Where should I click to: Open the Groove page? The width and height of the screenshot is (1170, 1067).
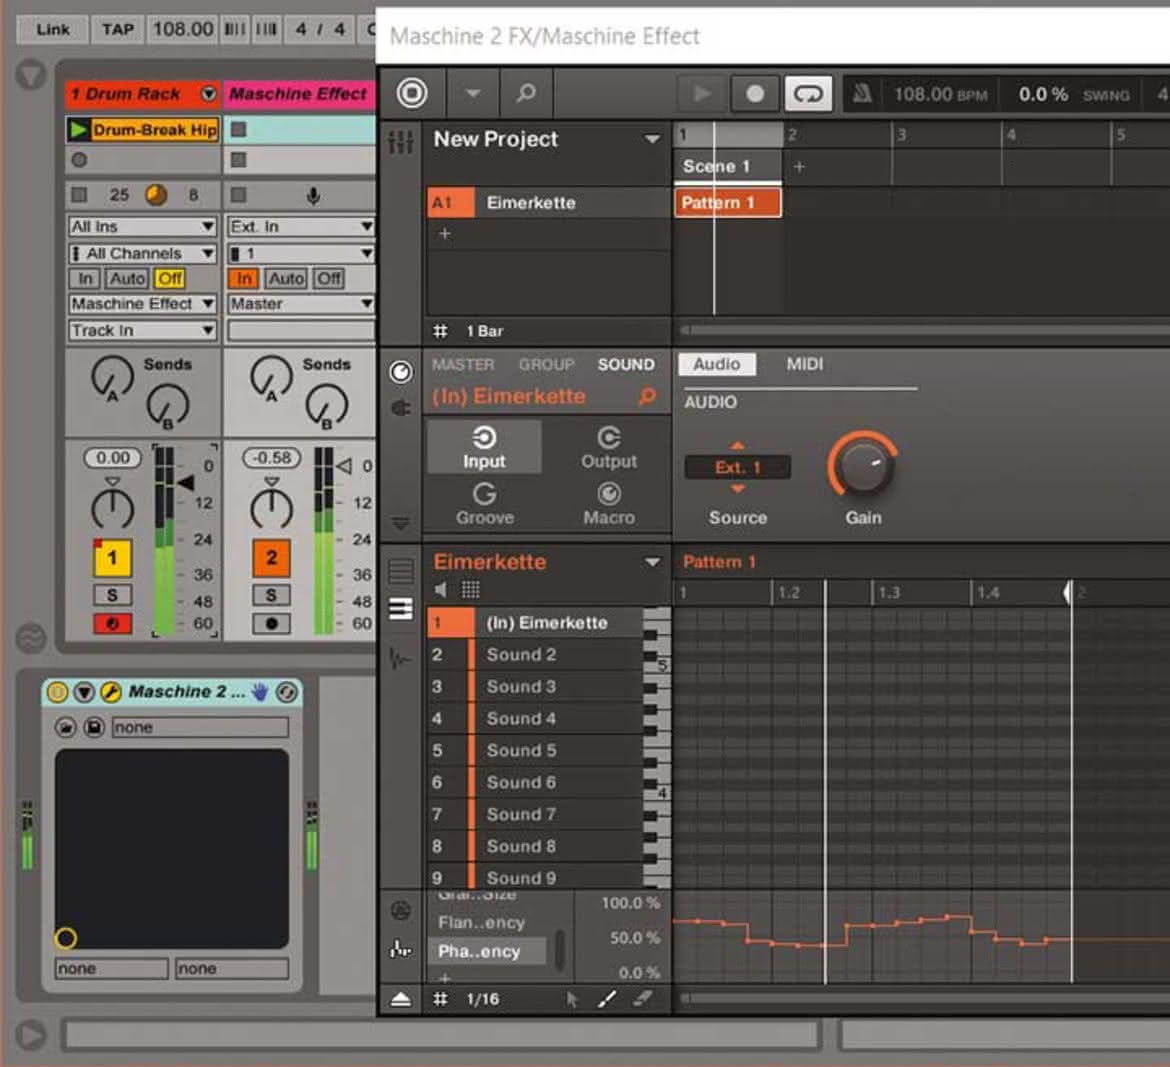pos(484,504)
